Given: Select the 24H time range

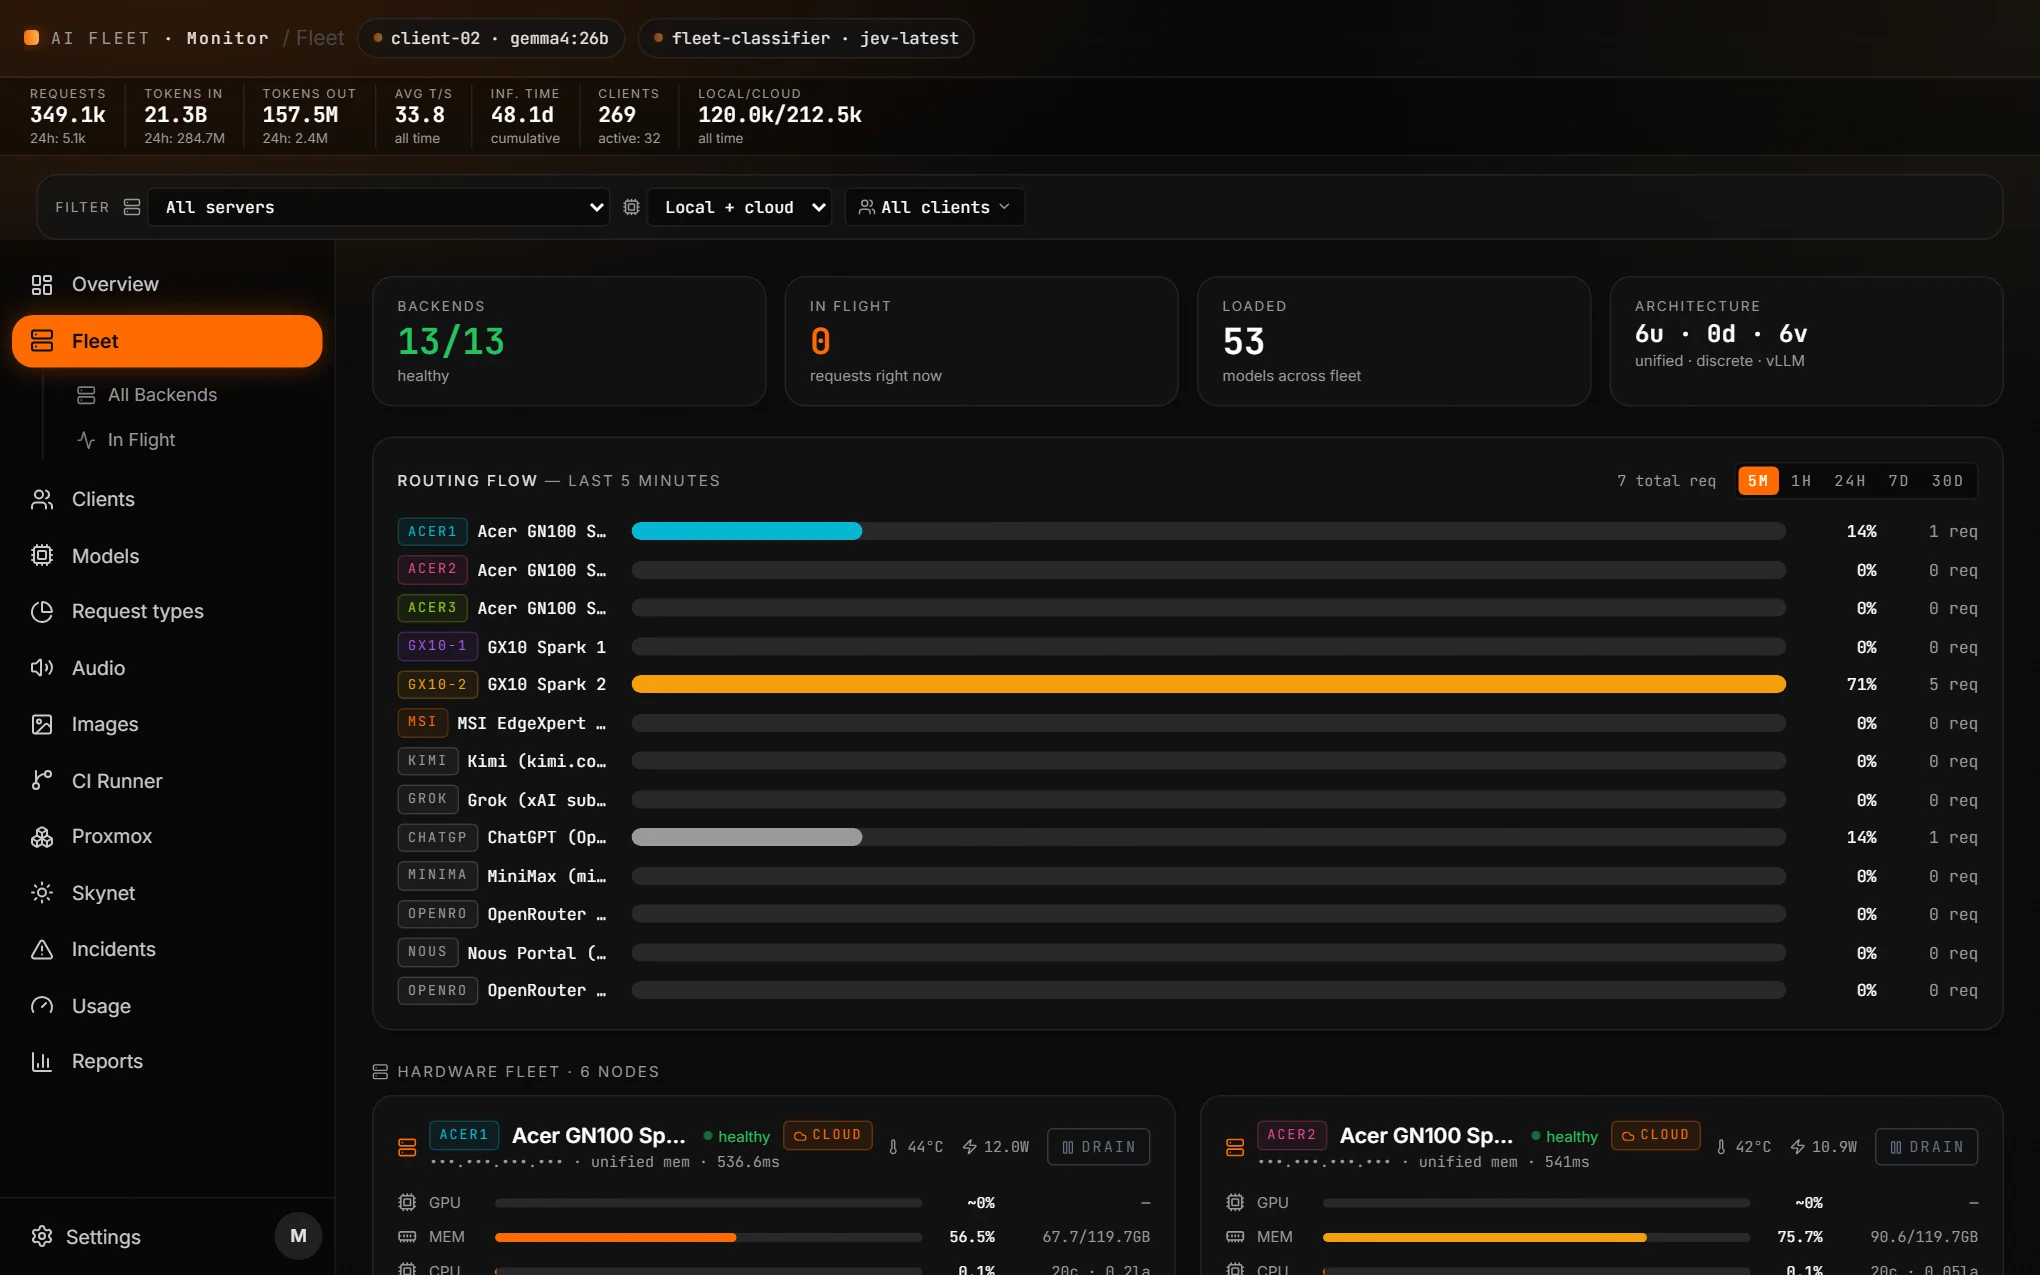Looking at the screenshot, I should (x=1849, y=481).
